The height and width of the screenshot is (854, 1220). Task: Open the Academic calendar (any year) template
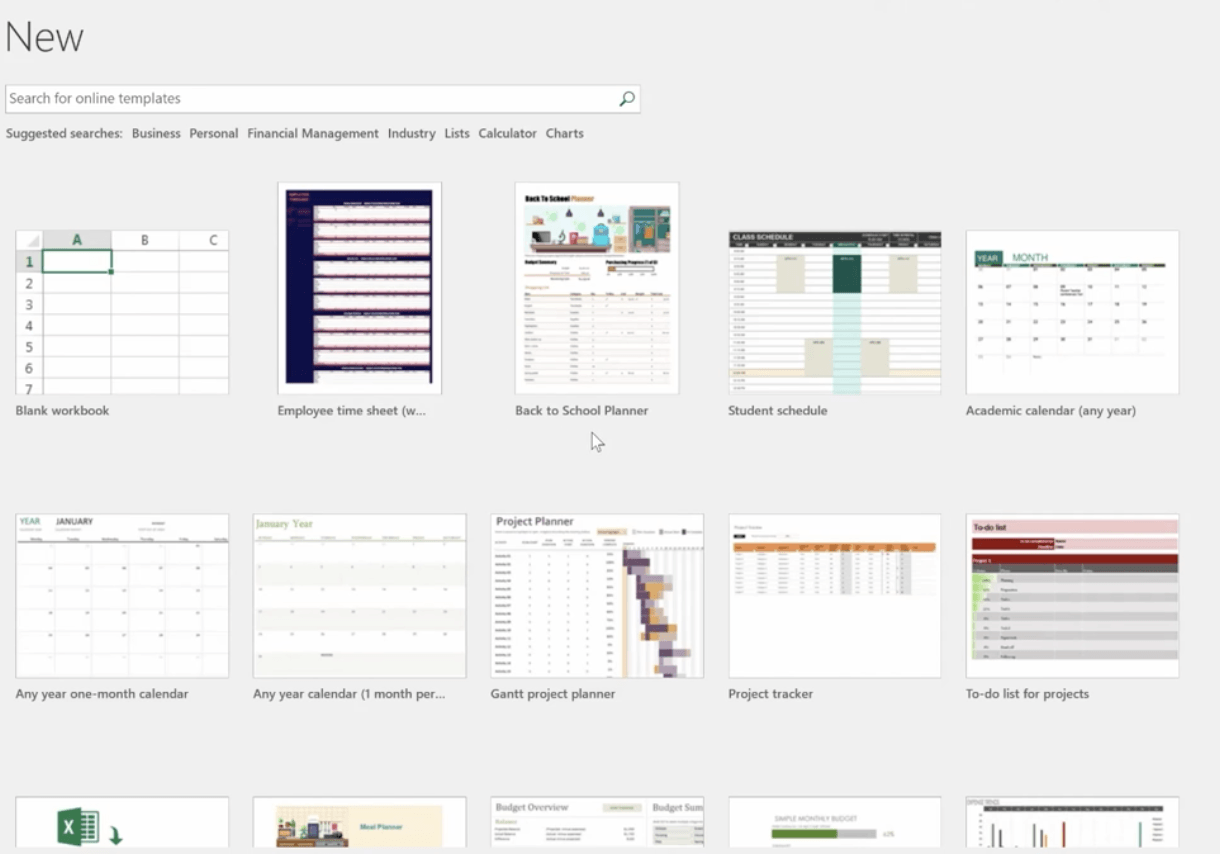click(1072, 312)
